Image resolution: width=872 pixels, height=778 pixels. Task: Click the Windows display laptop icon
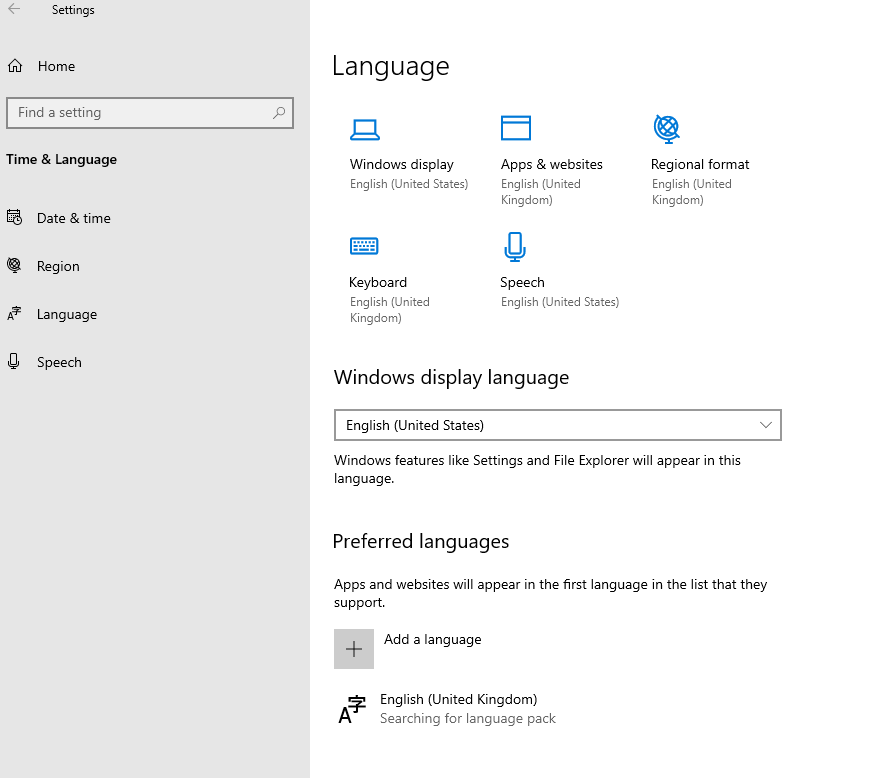click(365, 130)
